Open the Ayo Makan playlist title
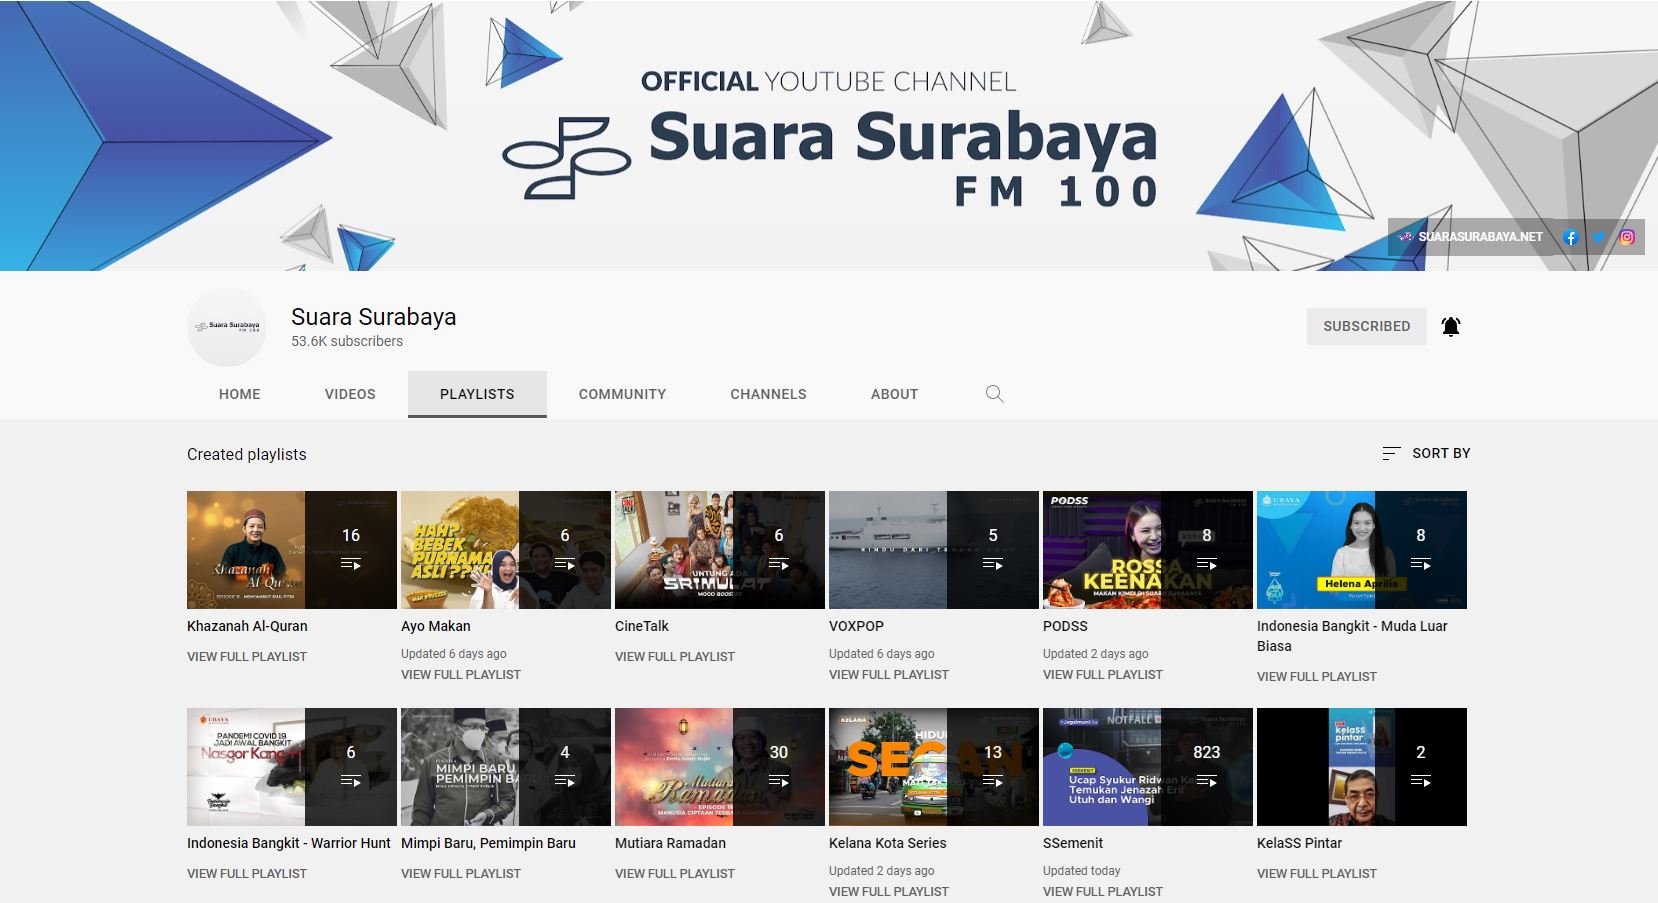The height and width of the screenshot is (903, 1658). click(435, 626)
